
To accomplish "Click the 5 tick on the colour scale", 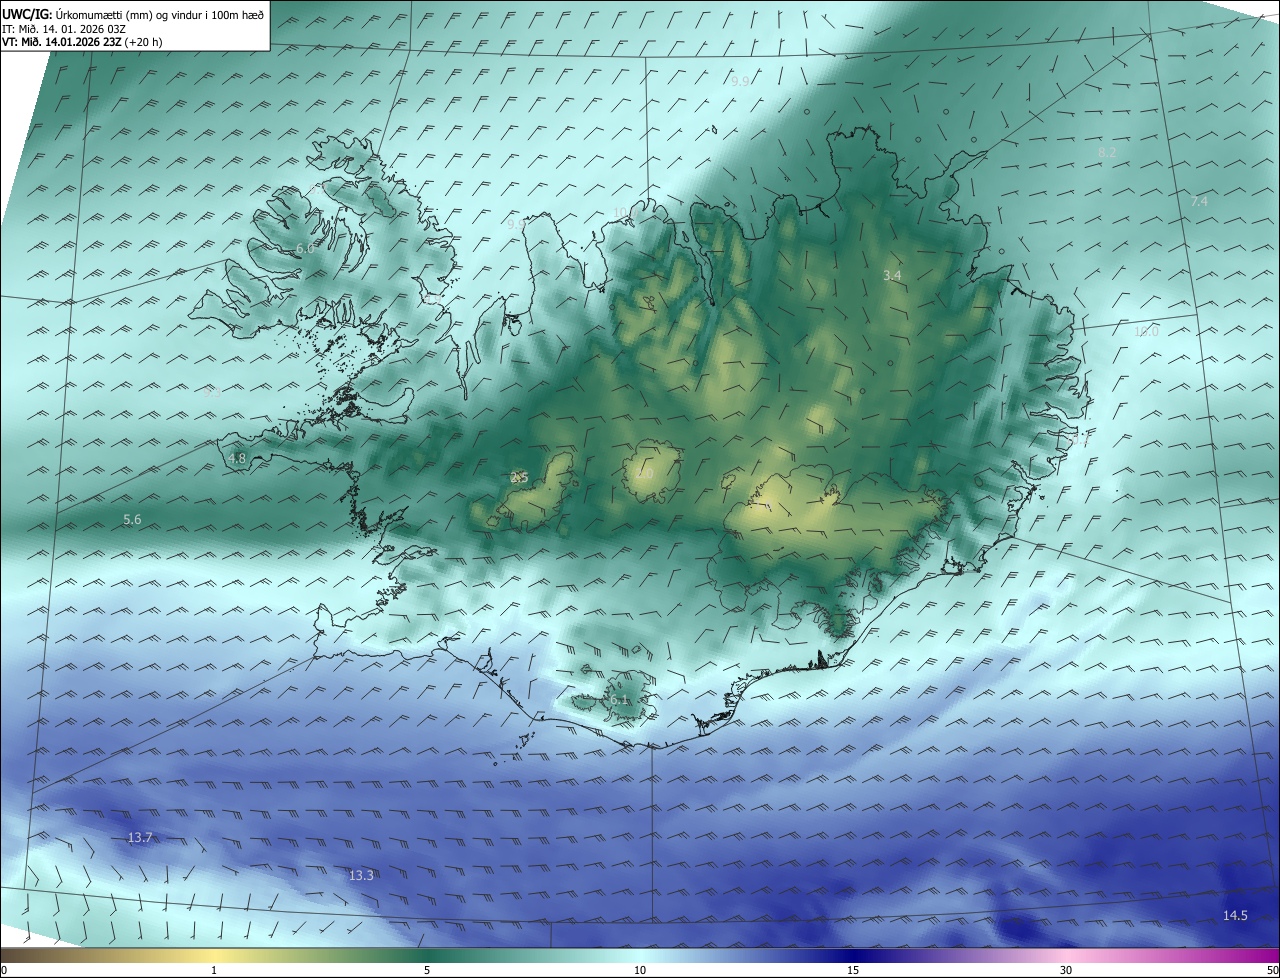I will (427, 971).
